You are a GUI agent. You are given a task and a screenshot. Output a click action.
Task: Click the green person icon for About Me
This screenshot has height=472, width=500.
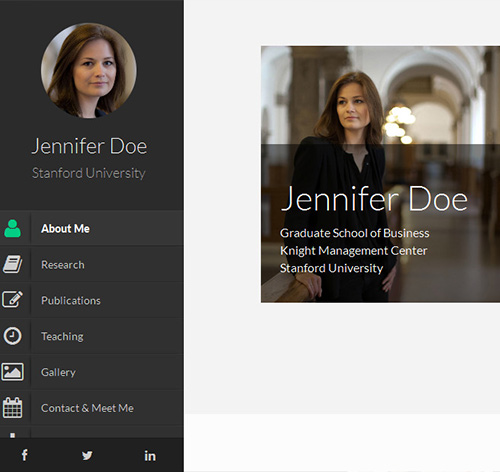coord(12,228)
